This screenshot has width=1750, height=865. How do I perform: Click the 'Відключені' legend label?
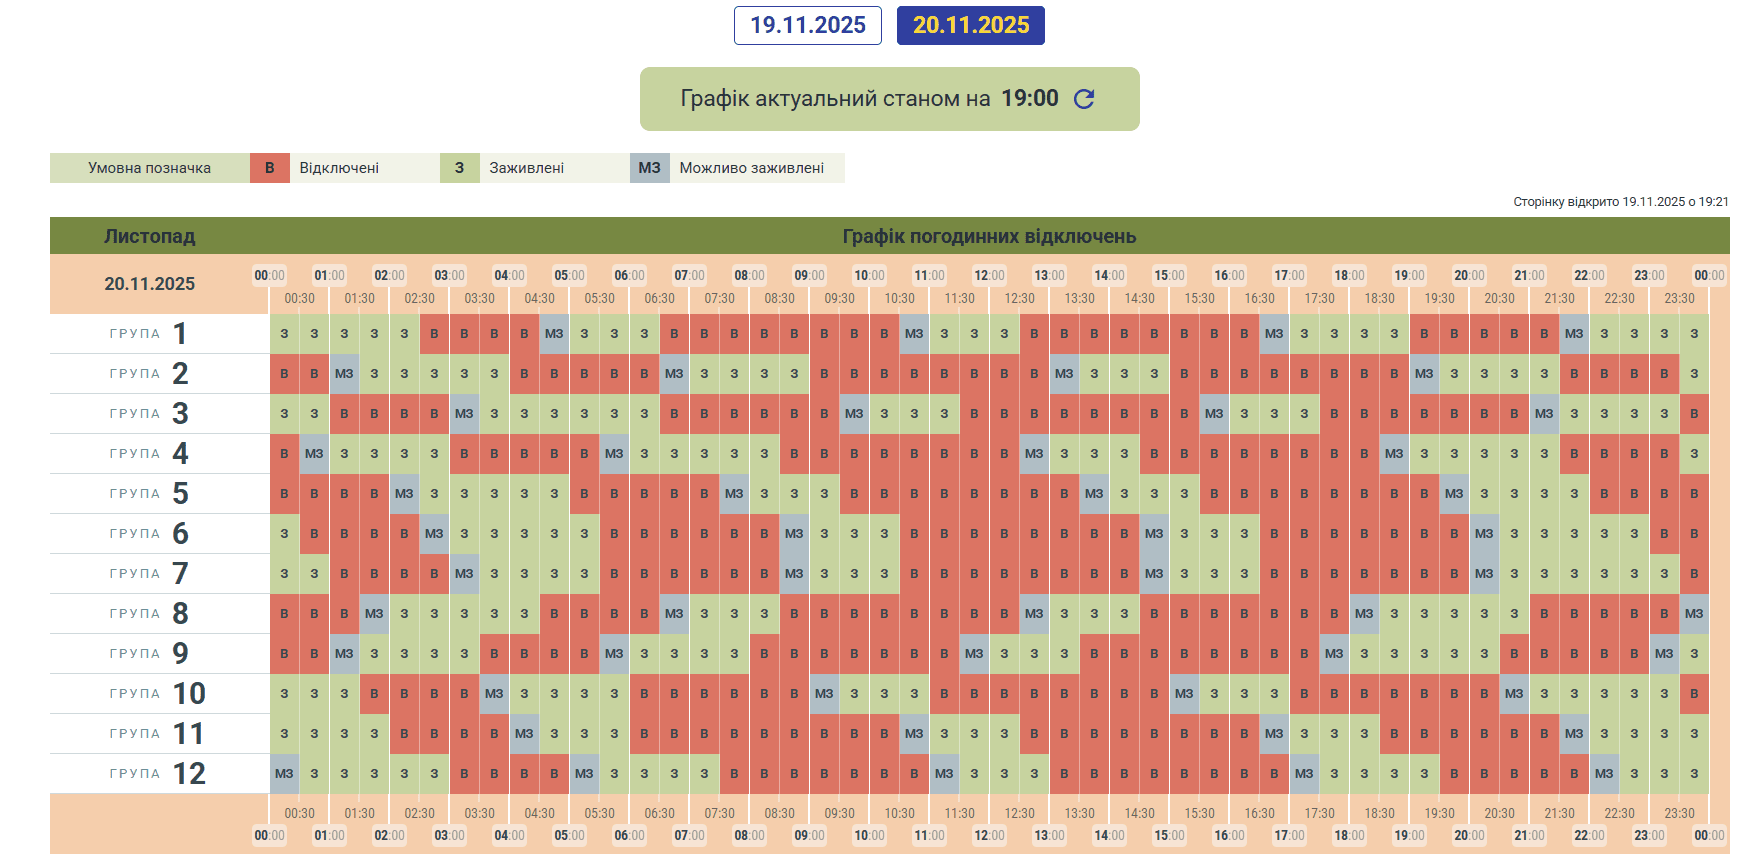pos(339,168)
